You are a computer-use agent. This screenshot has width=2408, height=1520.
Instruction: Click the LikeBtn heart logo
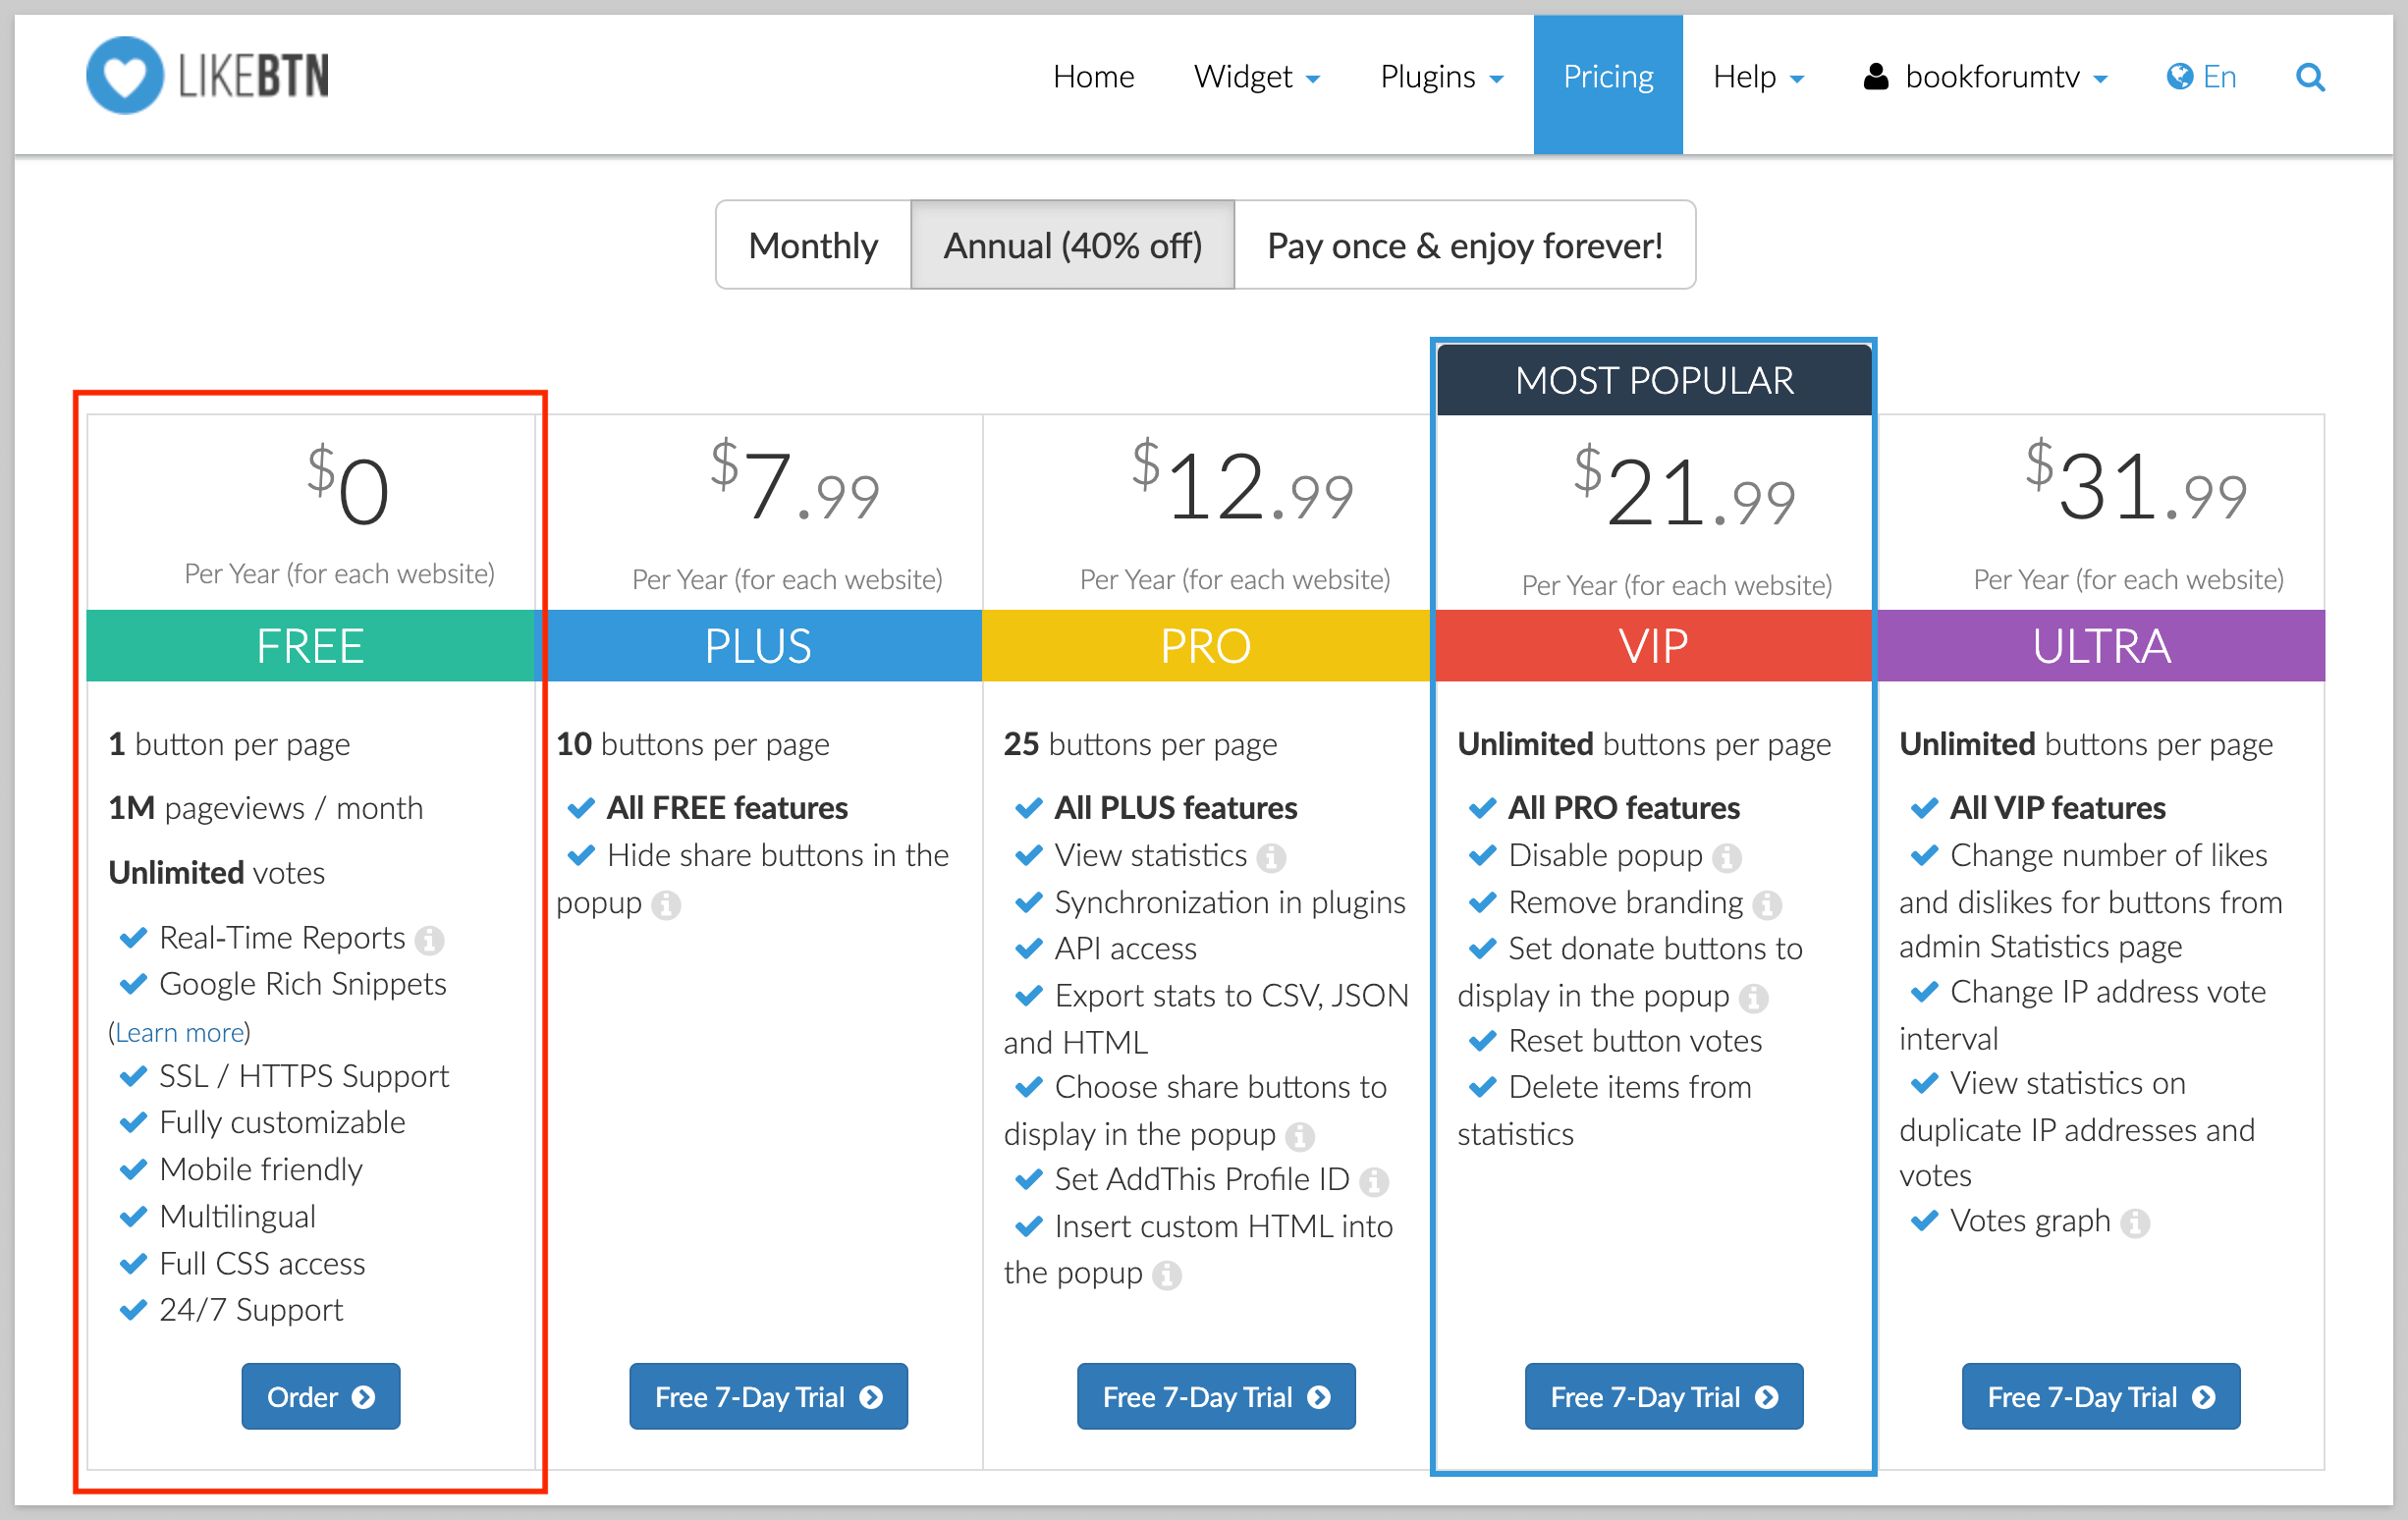[125, 76]
